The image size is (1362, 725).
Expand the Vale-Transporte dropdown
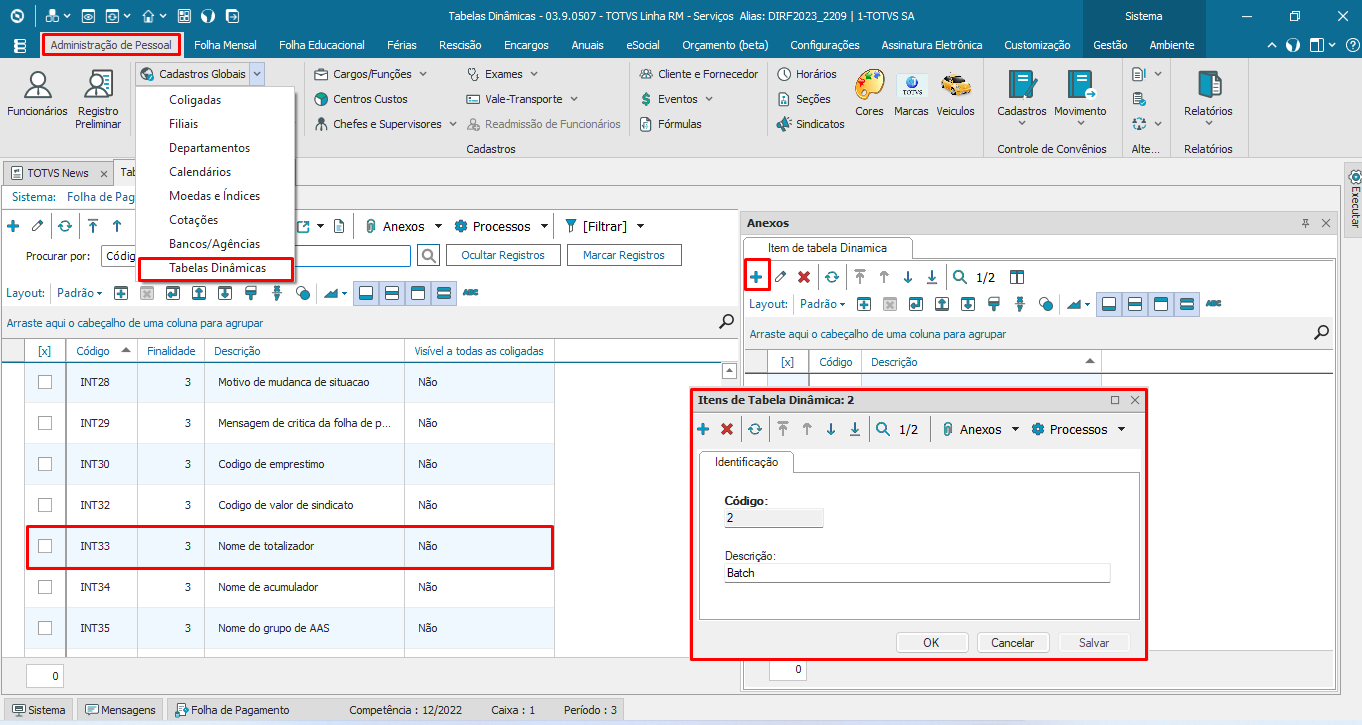[572, 99]
